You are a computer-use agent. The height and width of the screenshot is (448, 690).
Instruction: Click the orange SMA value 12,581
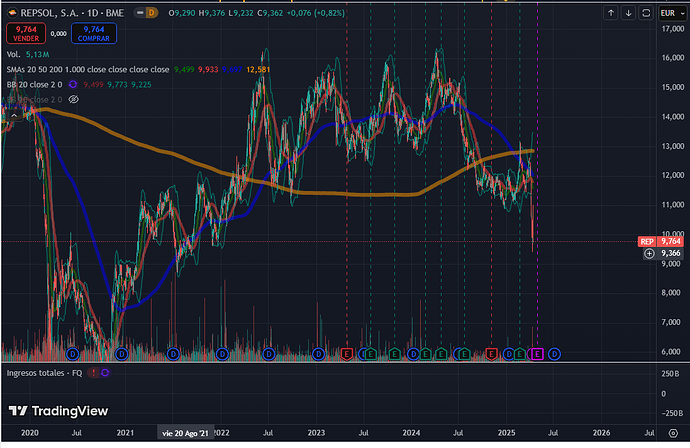tap(258, 70)
